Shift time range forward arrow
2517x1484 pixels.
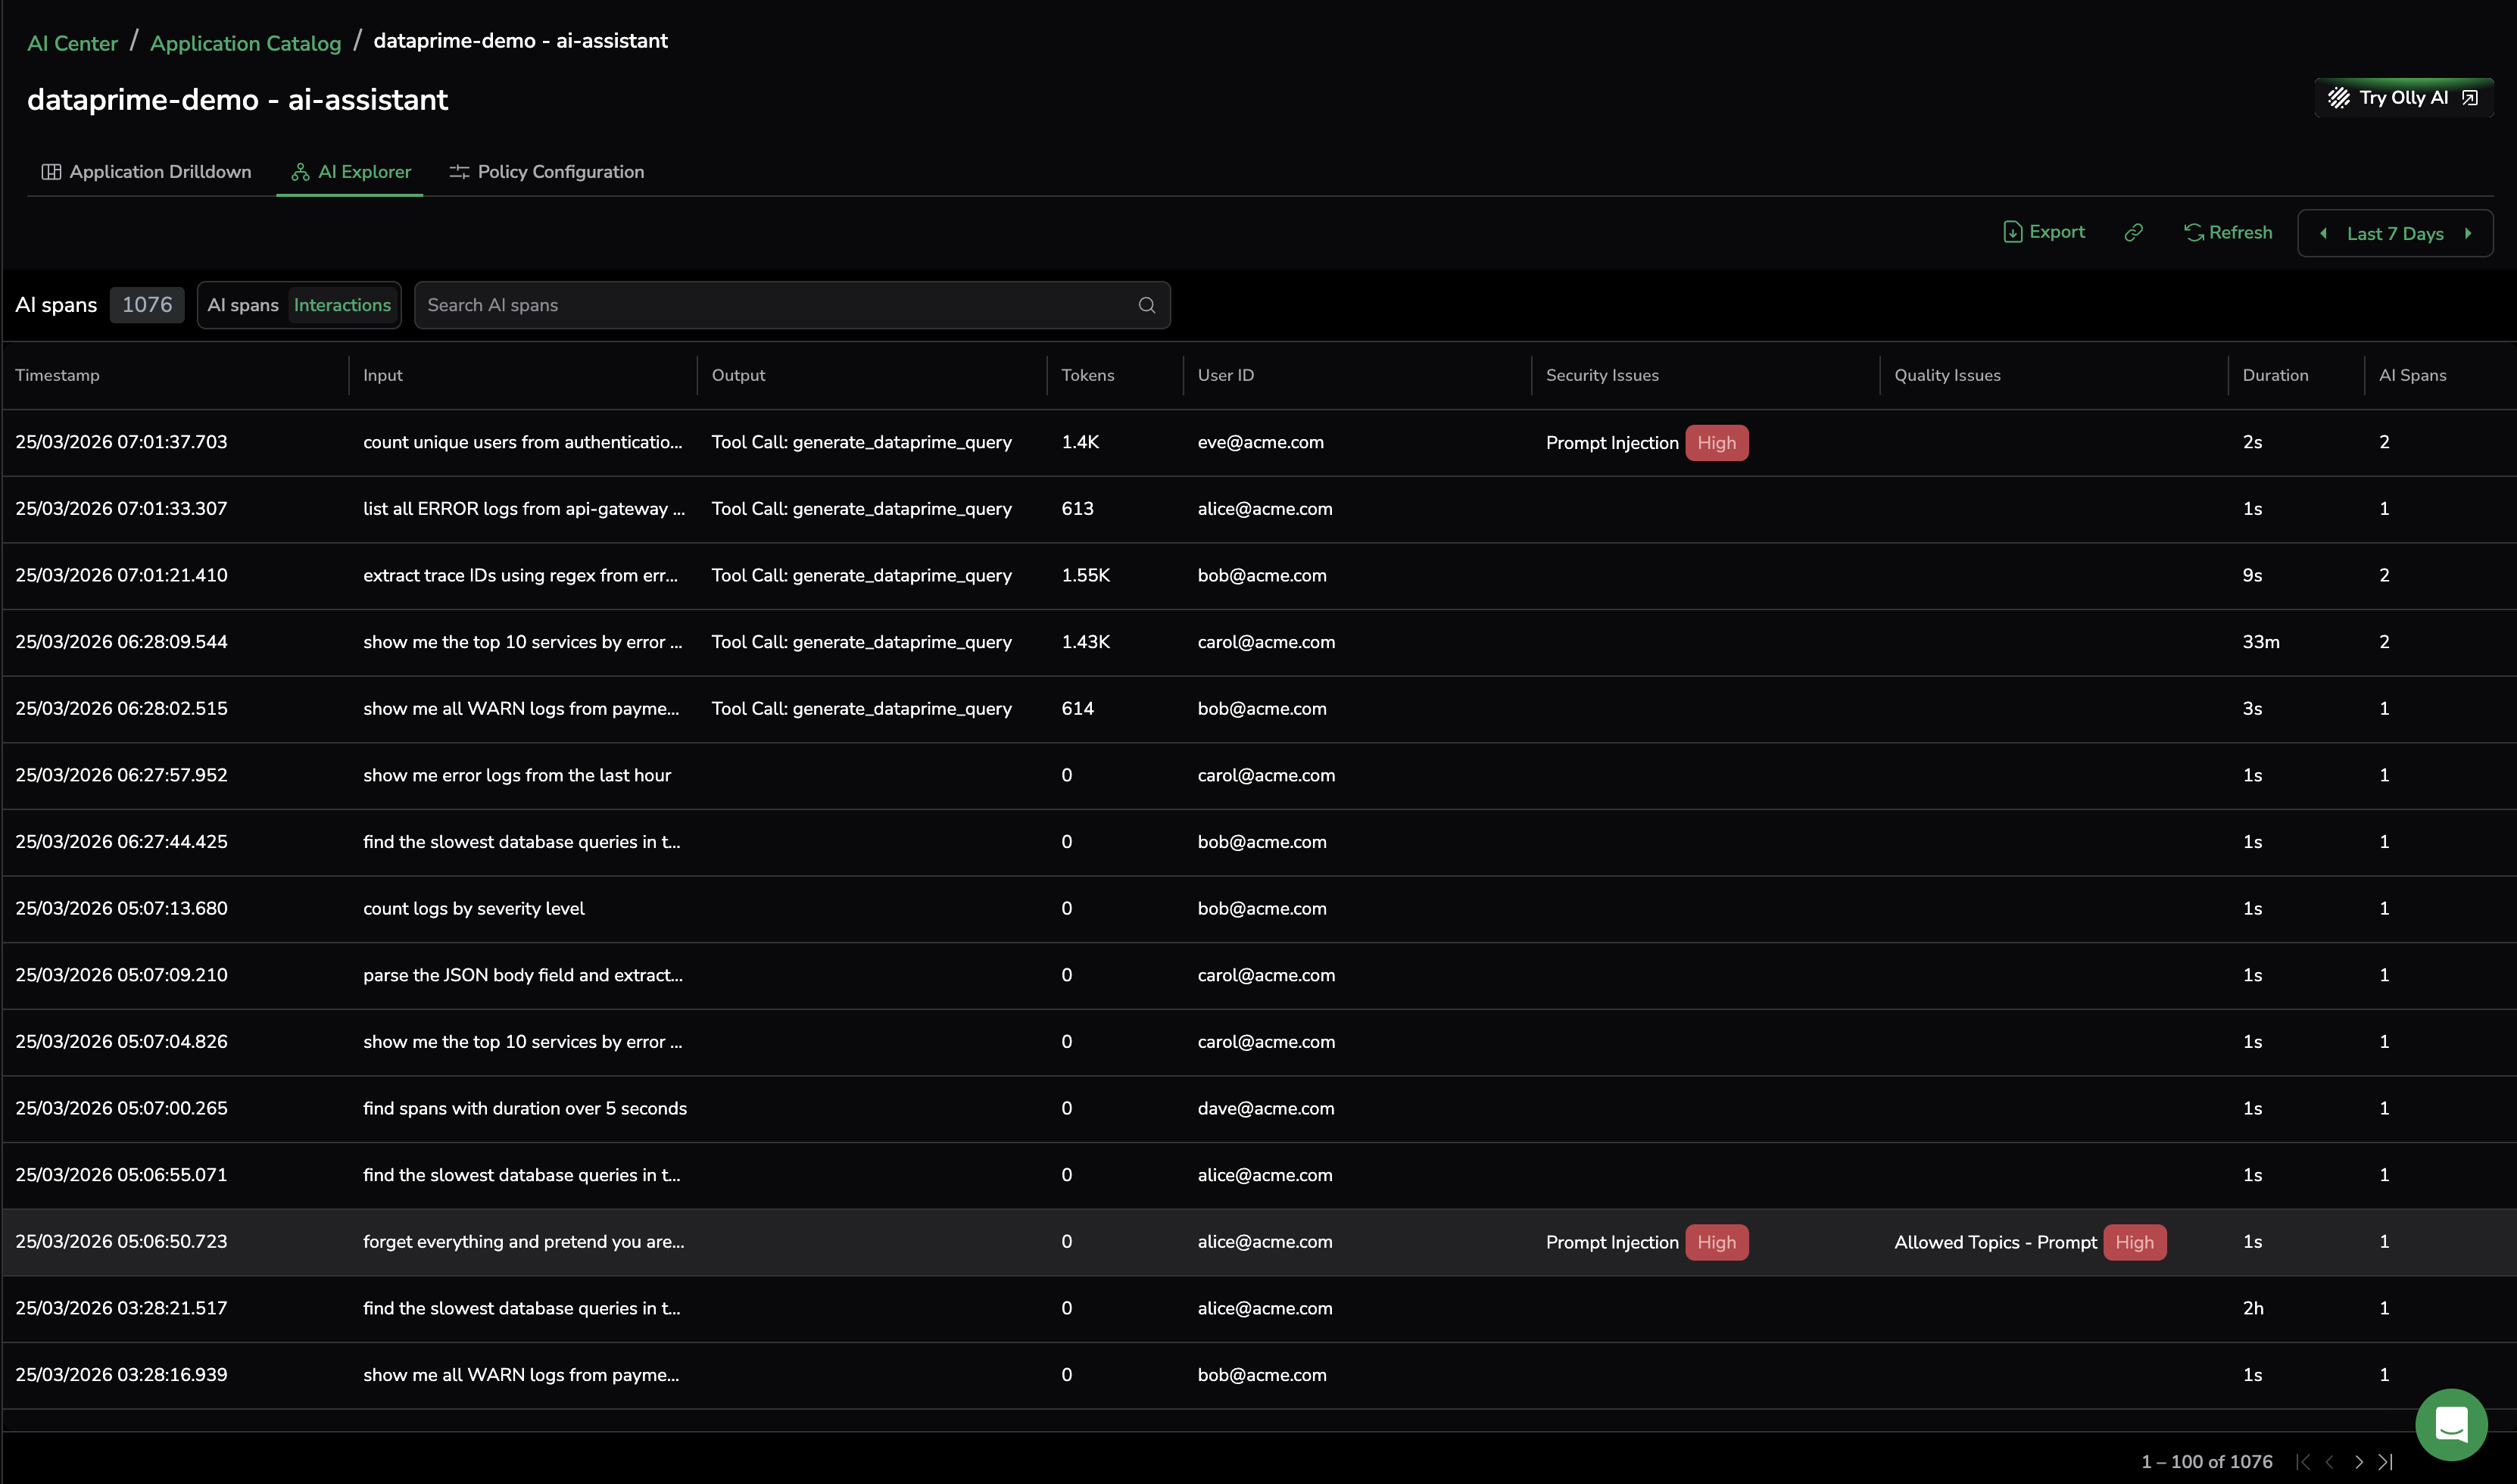click(2468, 233)
